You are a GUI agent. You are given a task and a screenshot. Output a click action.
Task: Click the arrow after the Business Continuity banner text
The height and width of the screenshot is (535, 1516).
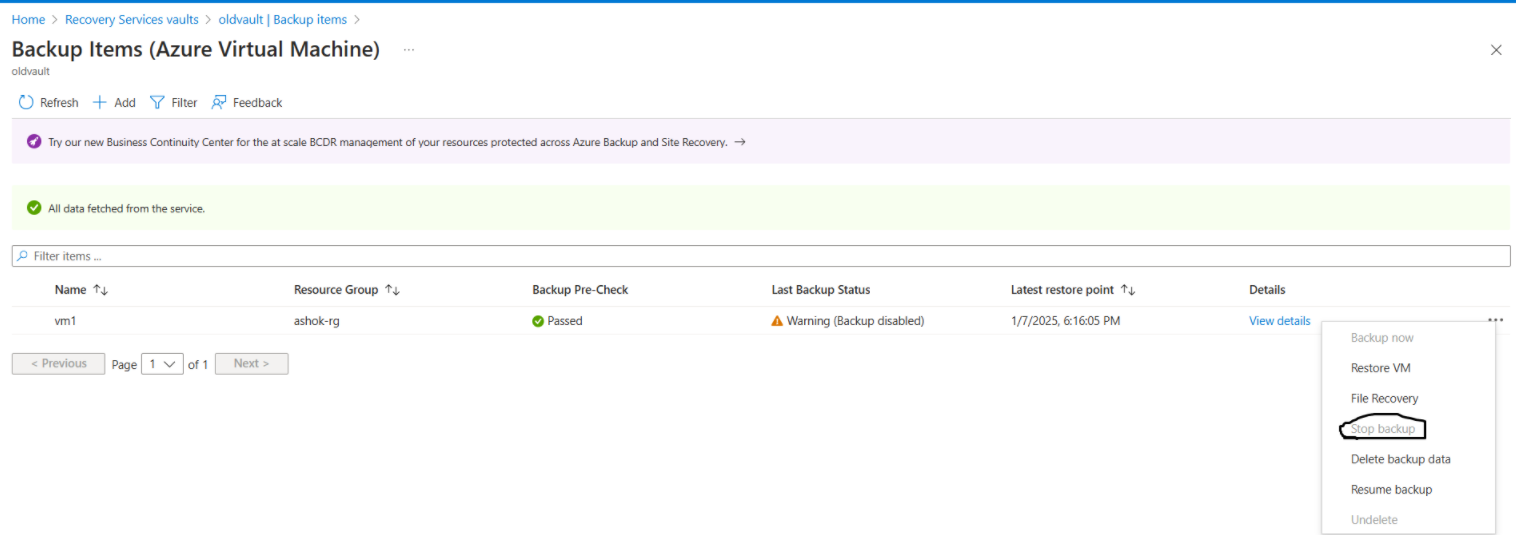point(740,142)
